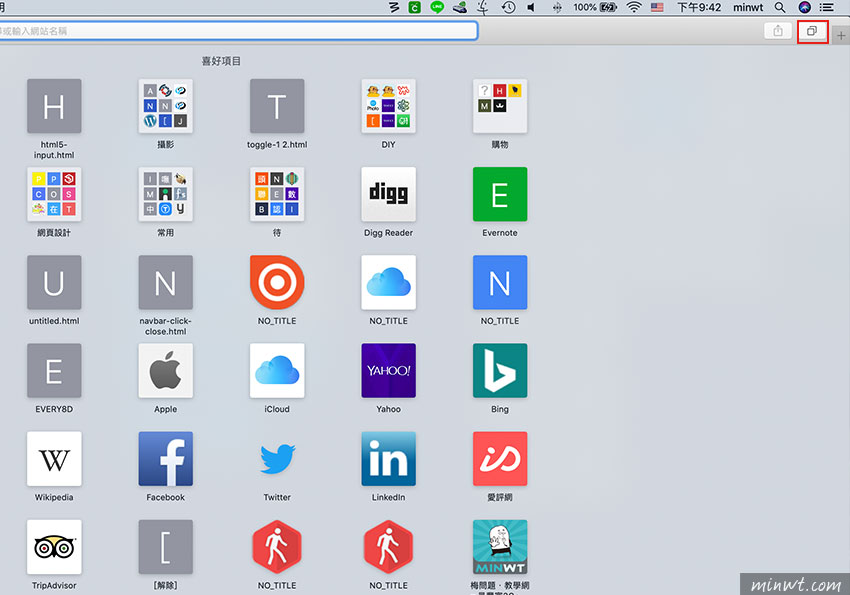Open the Twitter favorite
Screen dimensions: 850x595
277,458
